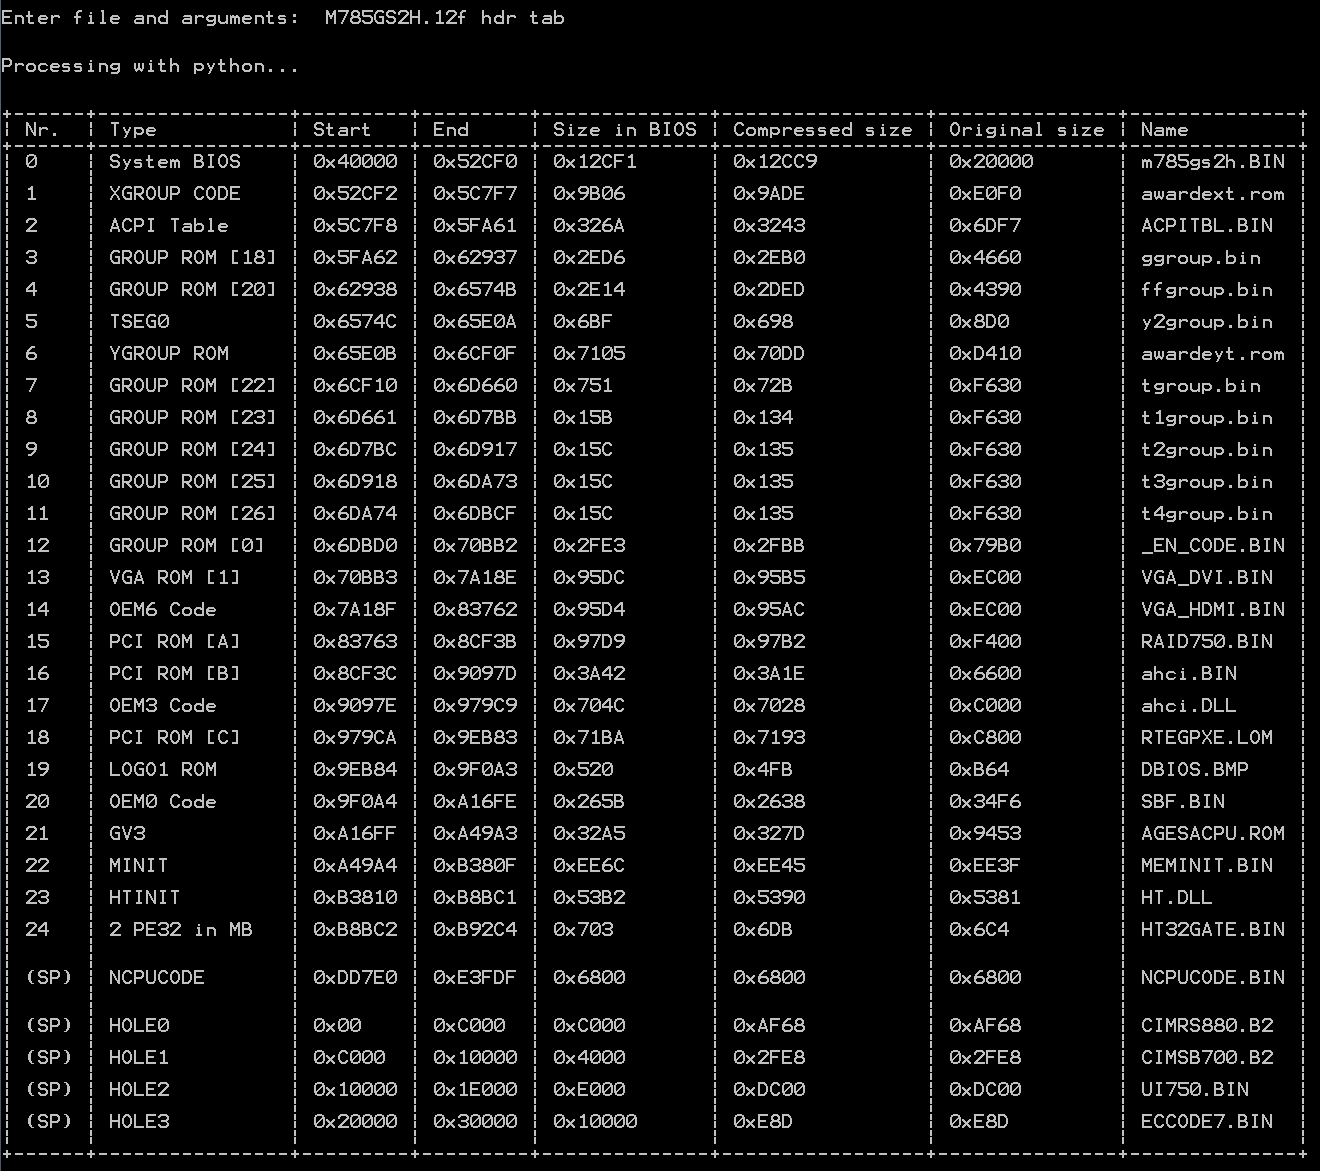
Task: Select the name VGA_HDMI.BIN
Action: [x=1212, y=609]
